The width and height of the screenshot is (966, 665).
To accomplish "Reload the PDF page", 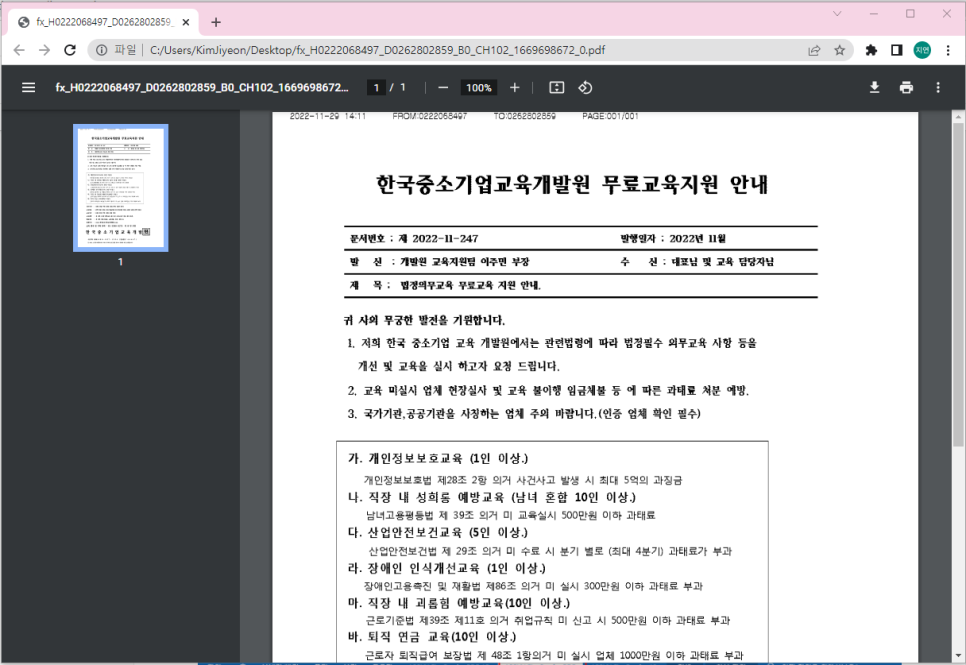I will click(70, 50).
